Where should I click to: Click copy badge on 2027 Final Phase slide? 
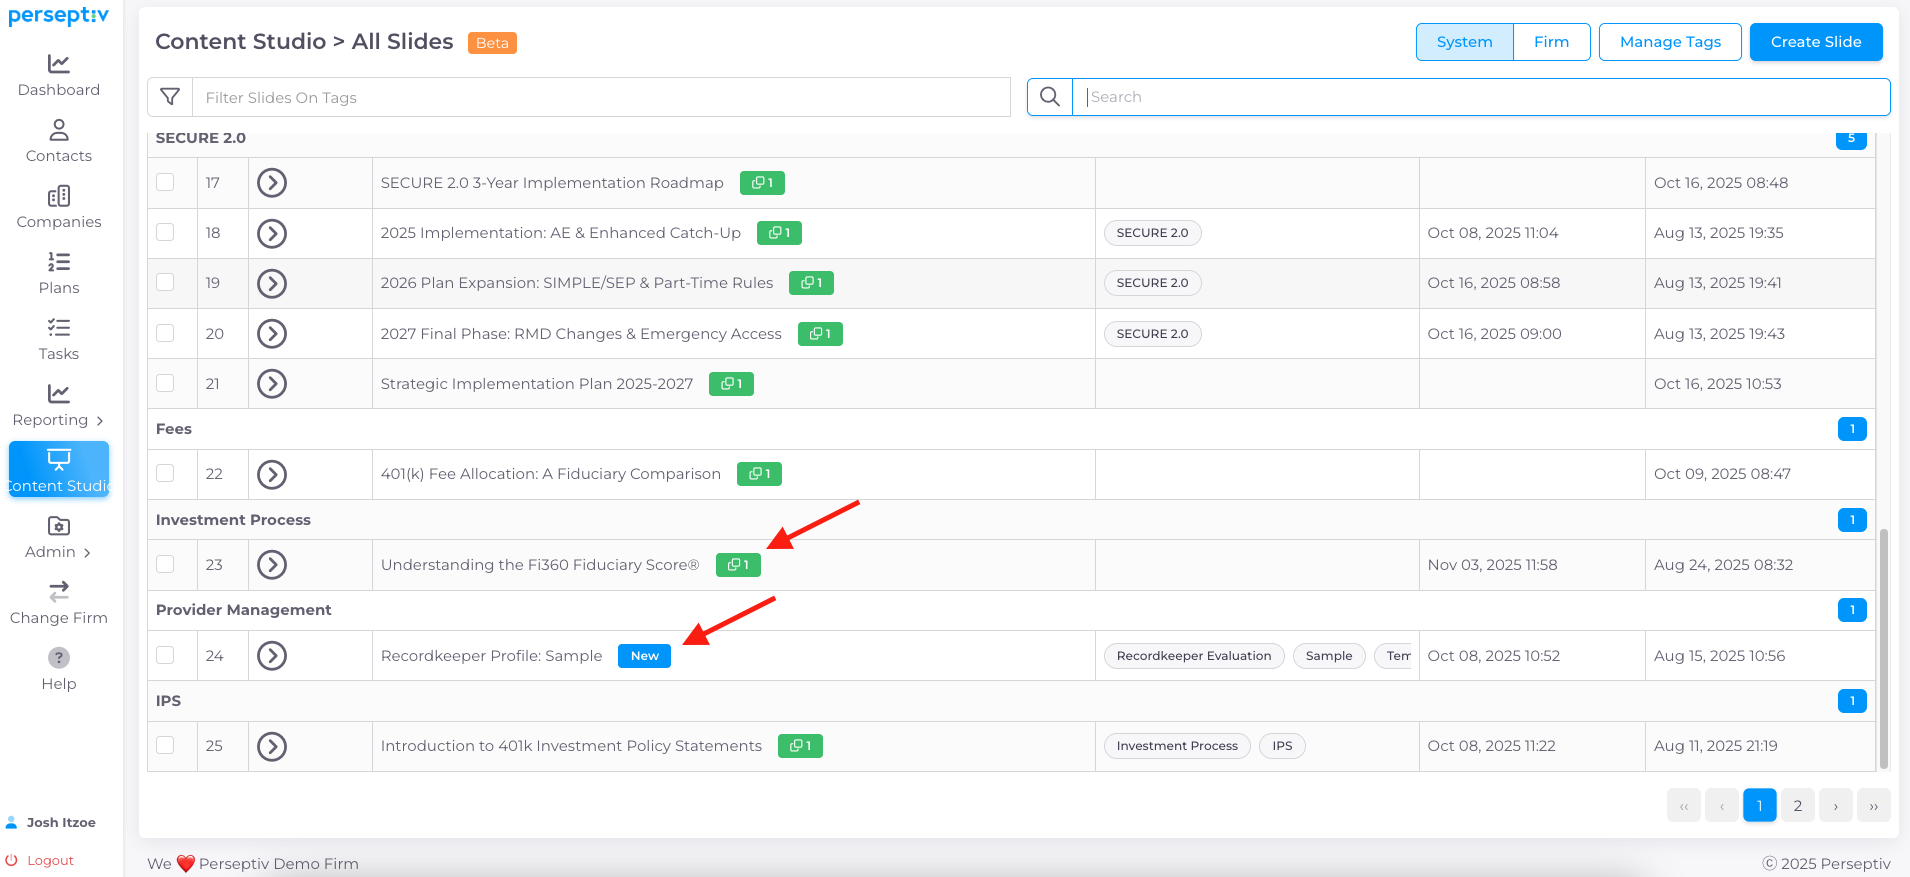[x=820, y=334]
